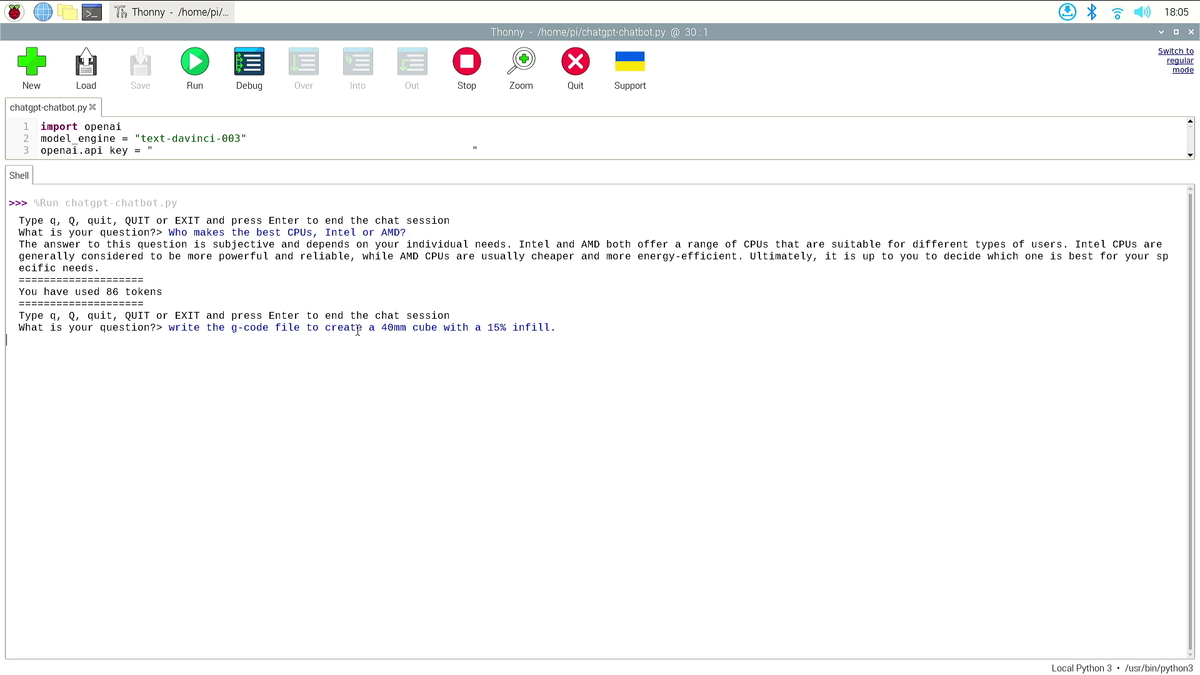1200x675 pixels.
Task: Open the Wi-Fi network tray icon
Action: point(1117,12)
